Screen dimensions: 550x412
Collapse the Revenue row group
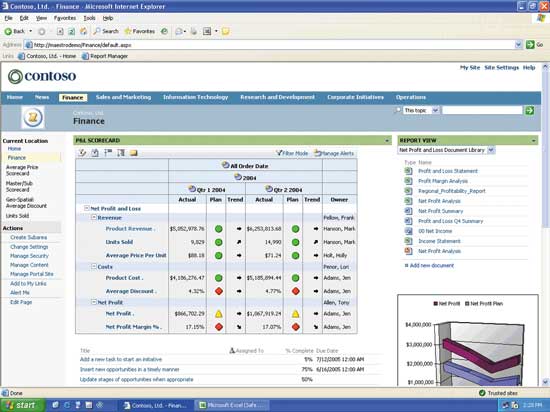click(x=94, y=217)
